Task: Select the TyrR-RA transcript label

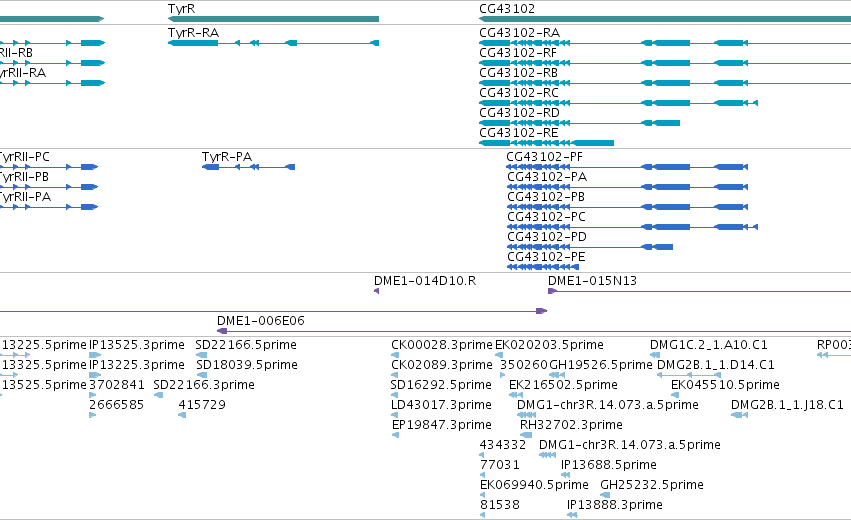Action: pos(193,33)
